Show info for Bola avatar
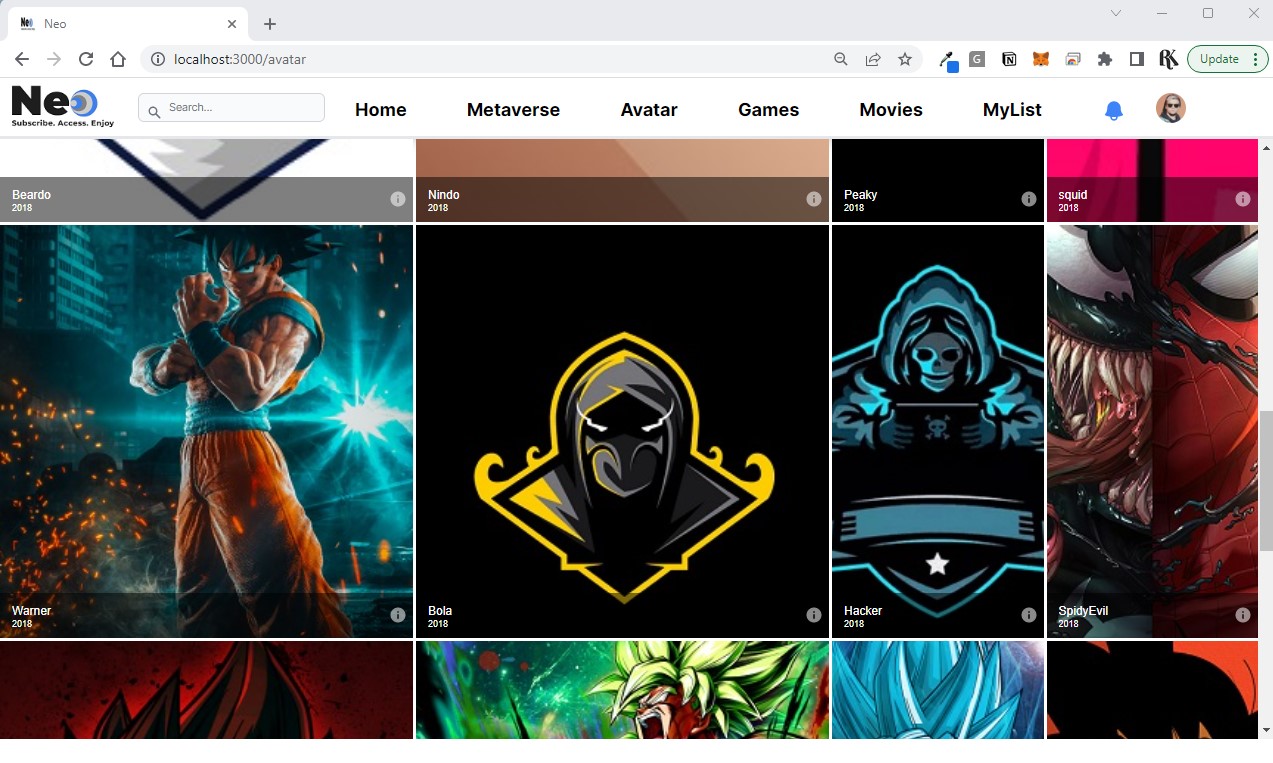Viewport: 1273px width, 763px height. 814,615
